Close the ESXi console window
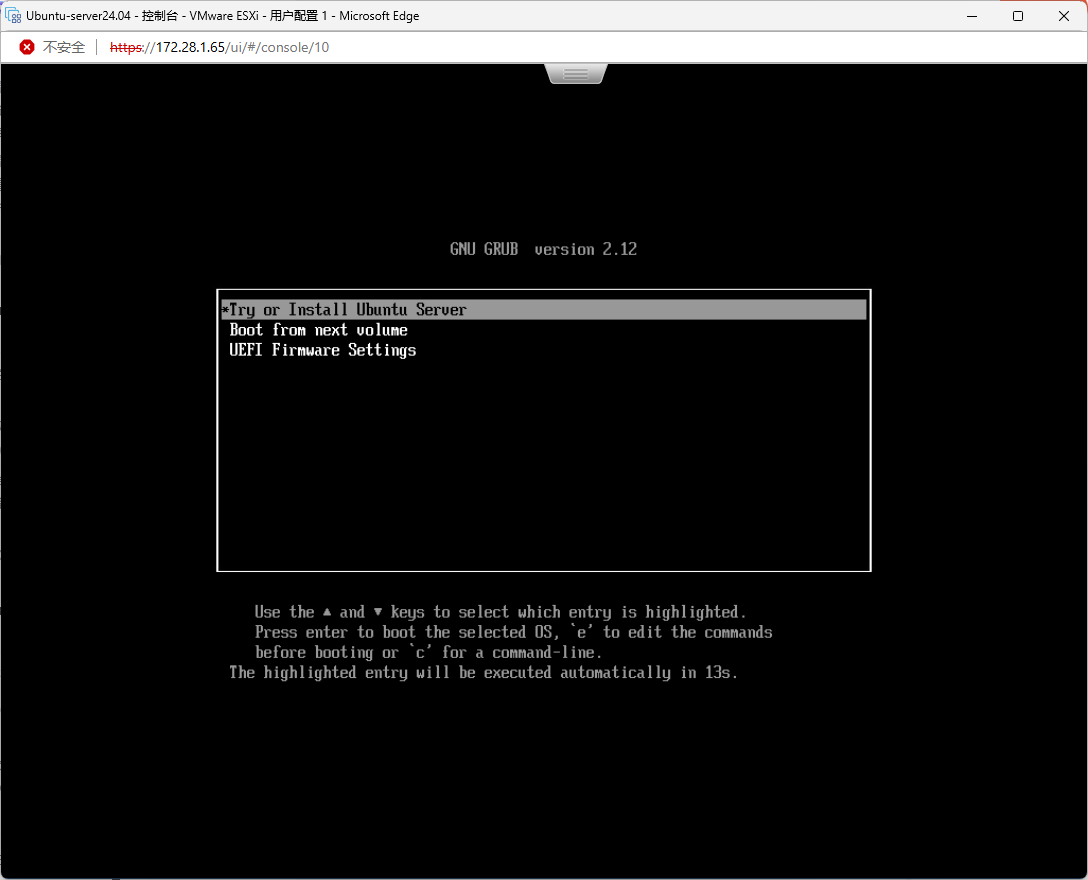This screenshot has height=880, width=1088. (1063, 16)
